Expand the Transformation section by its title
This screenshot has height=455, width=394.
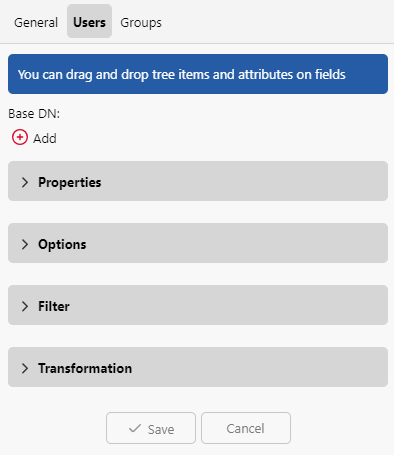tap(85, 368)
